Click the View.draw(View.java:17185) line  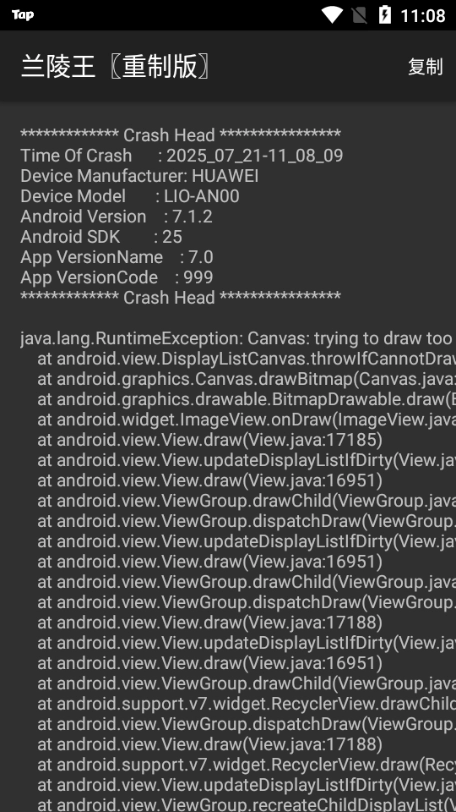[x=210, y=440]
